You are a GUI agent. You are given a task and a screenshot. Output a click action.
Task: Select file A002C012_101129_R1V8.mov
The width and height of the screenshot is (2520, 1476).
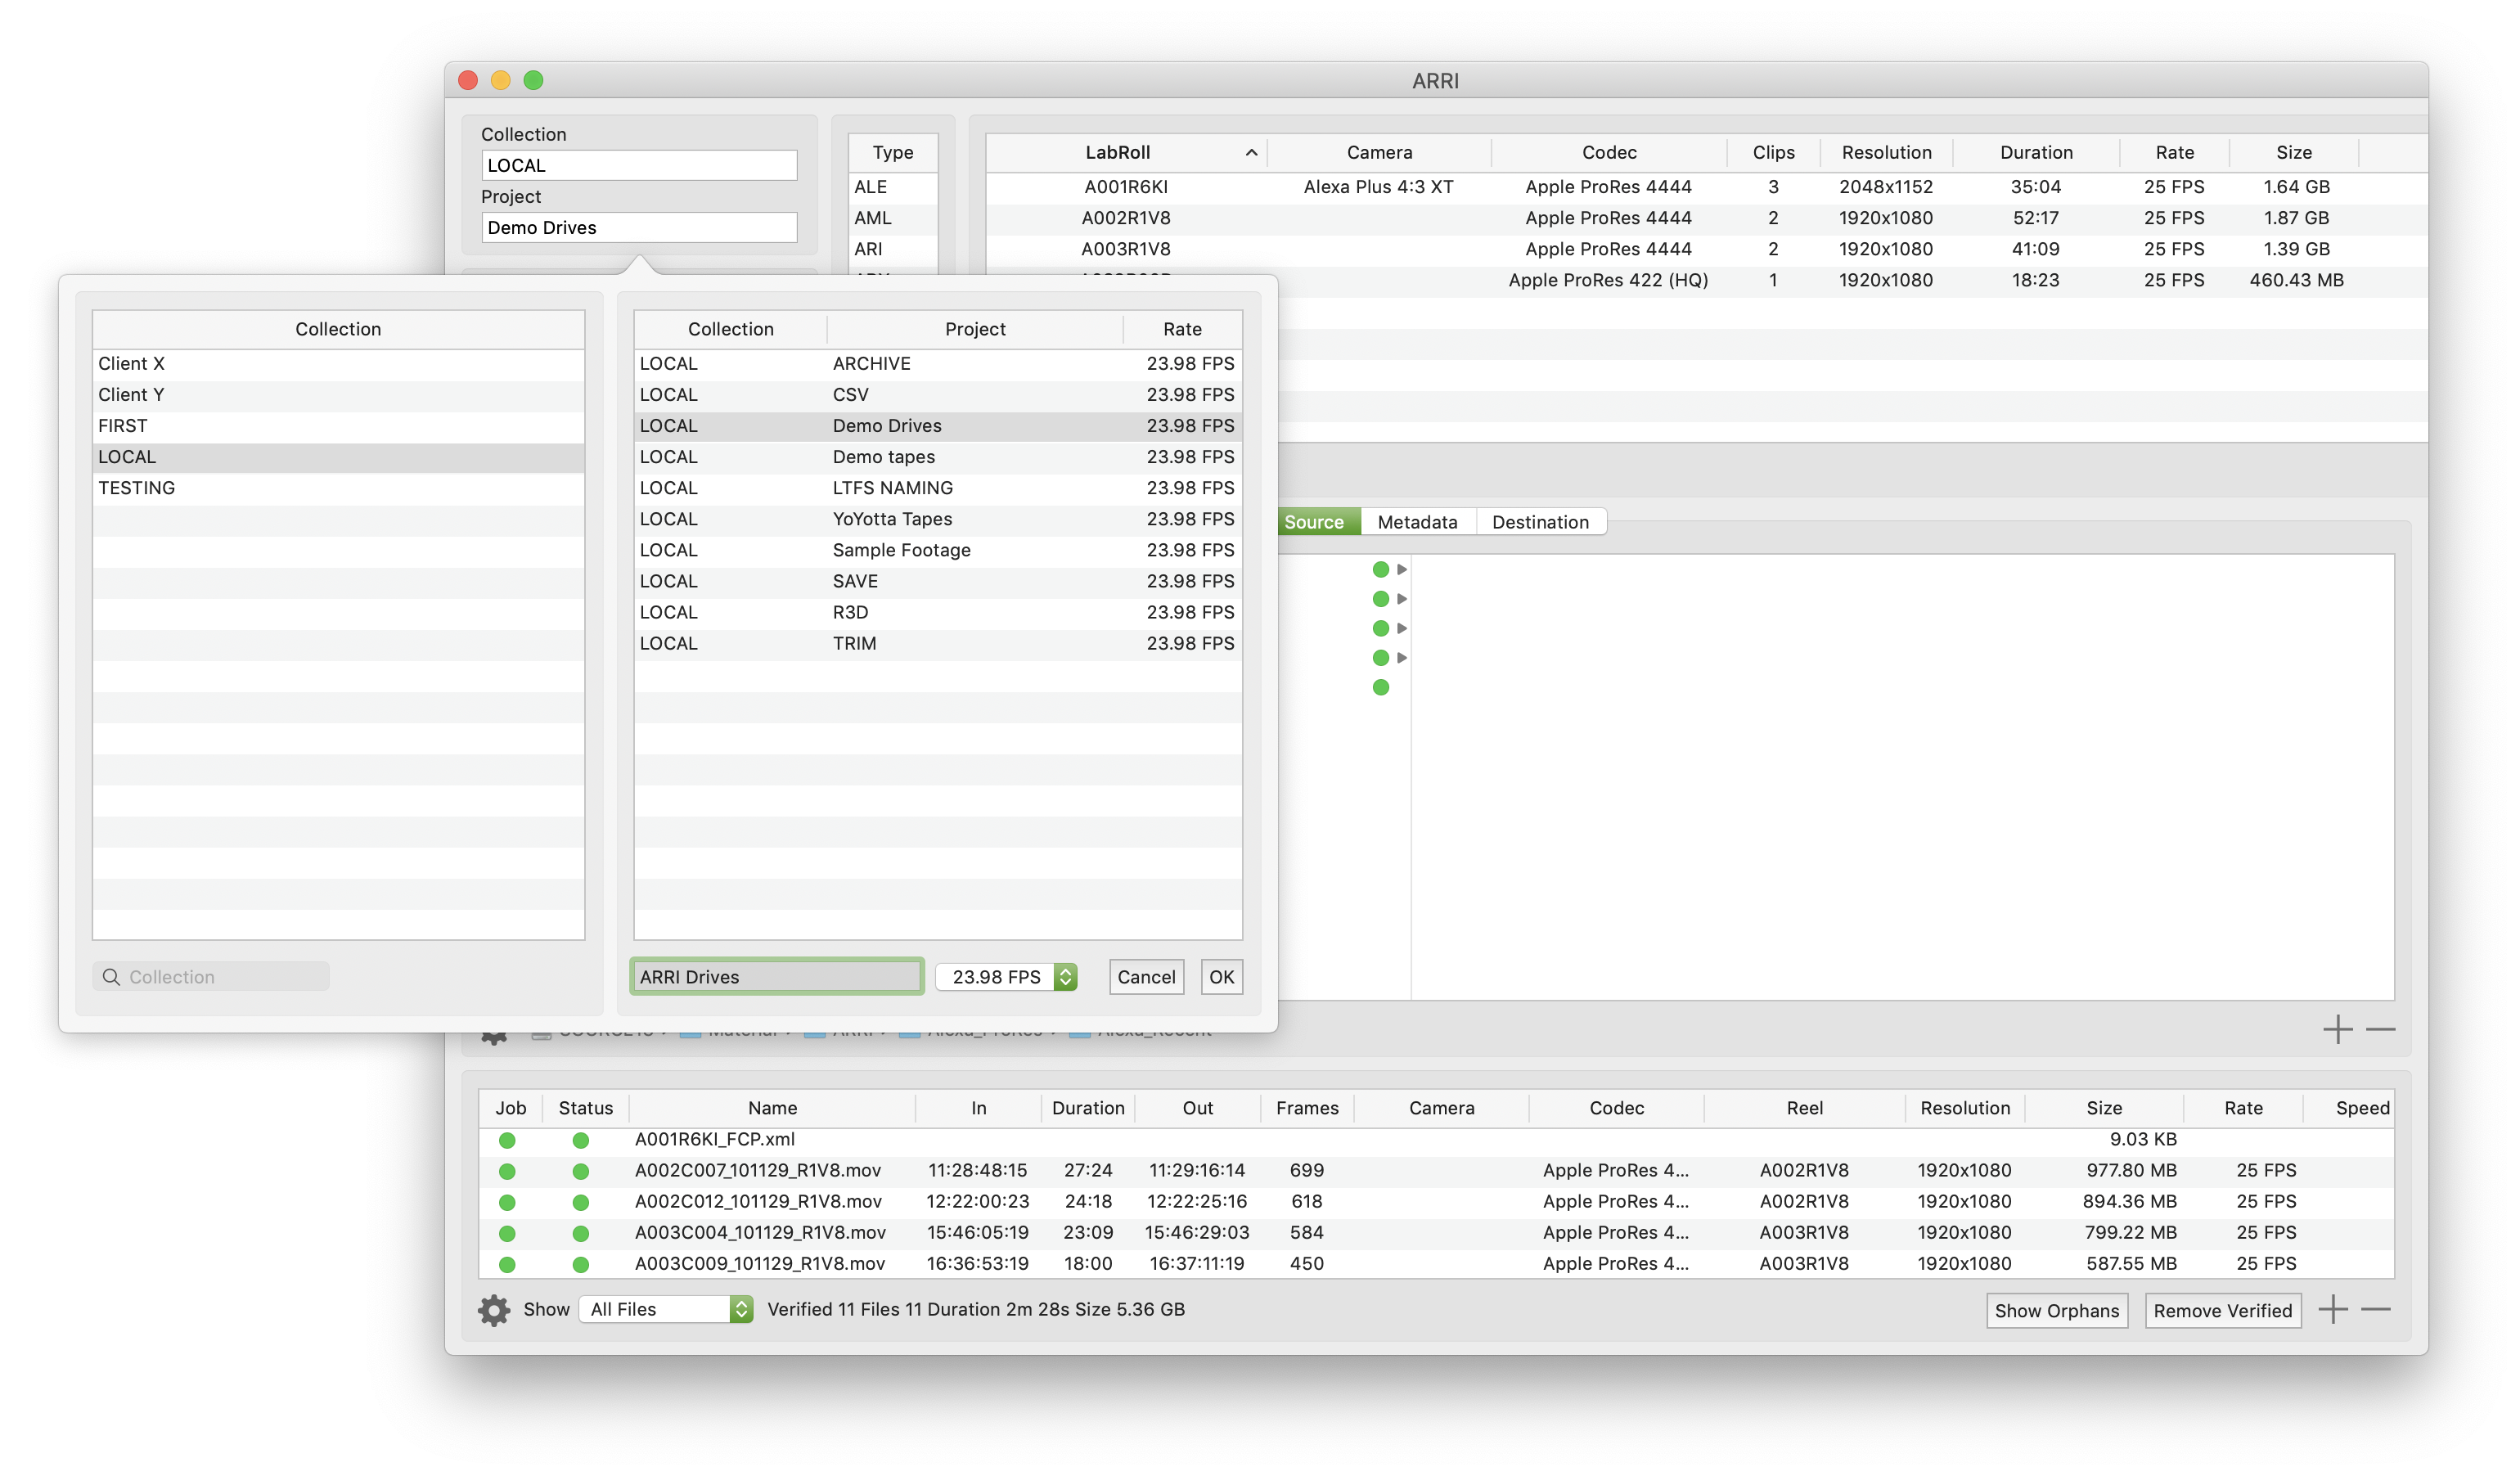1436,1202
